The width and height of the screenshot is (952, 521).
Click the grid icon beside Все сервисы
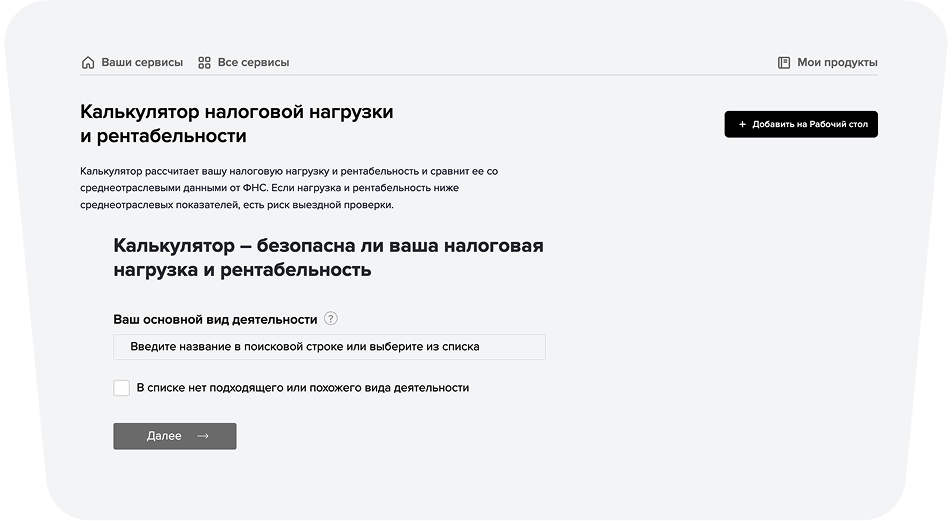click(205, 63)
